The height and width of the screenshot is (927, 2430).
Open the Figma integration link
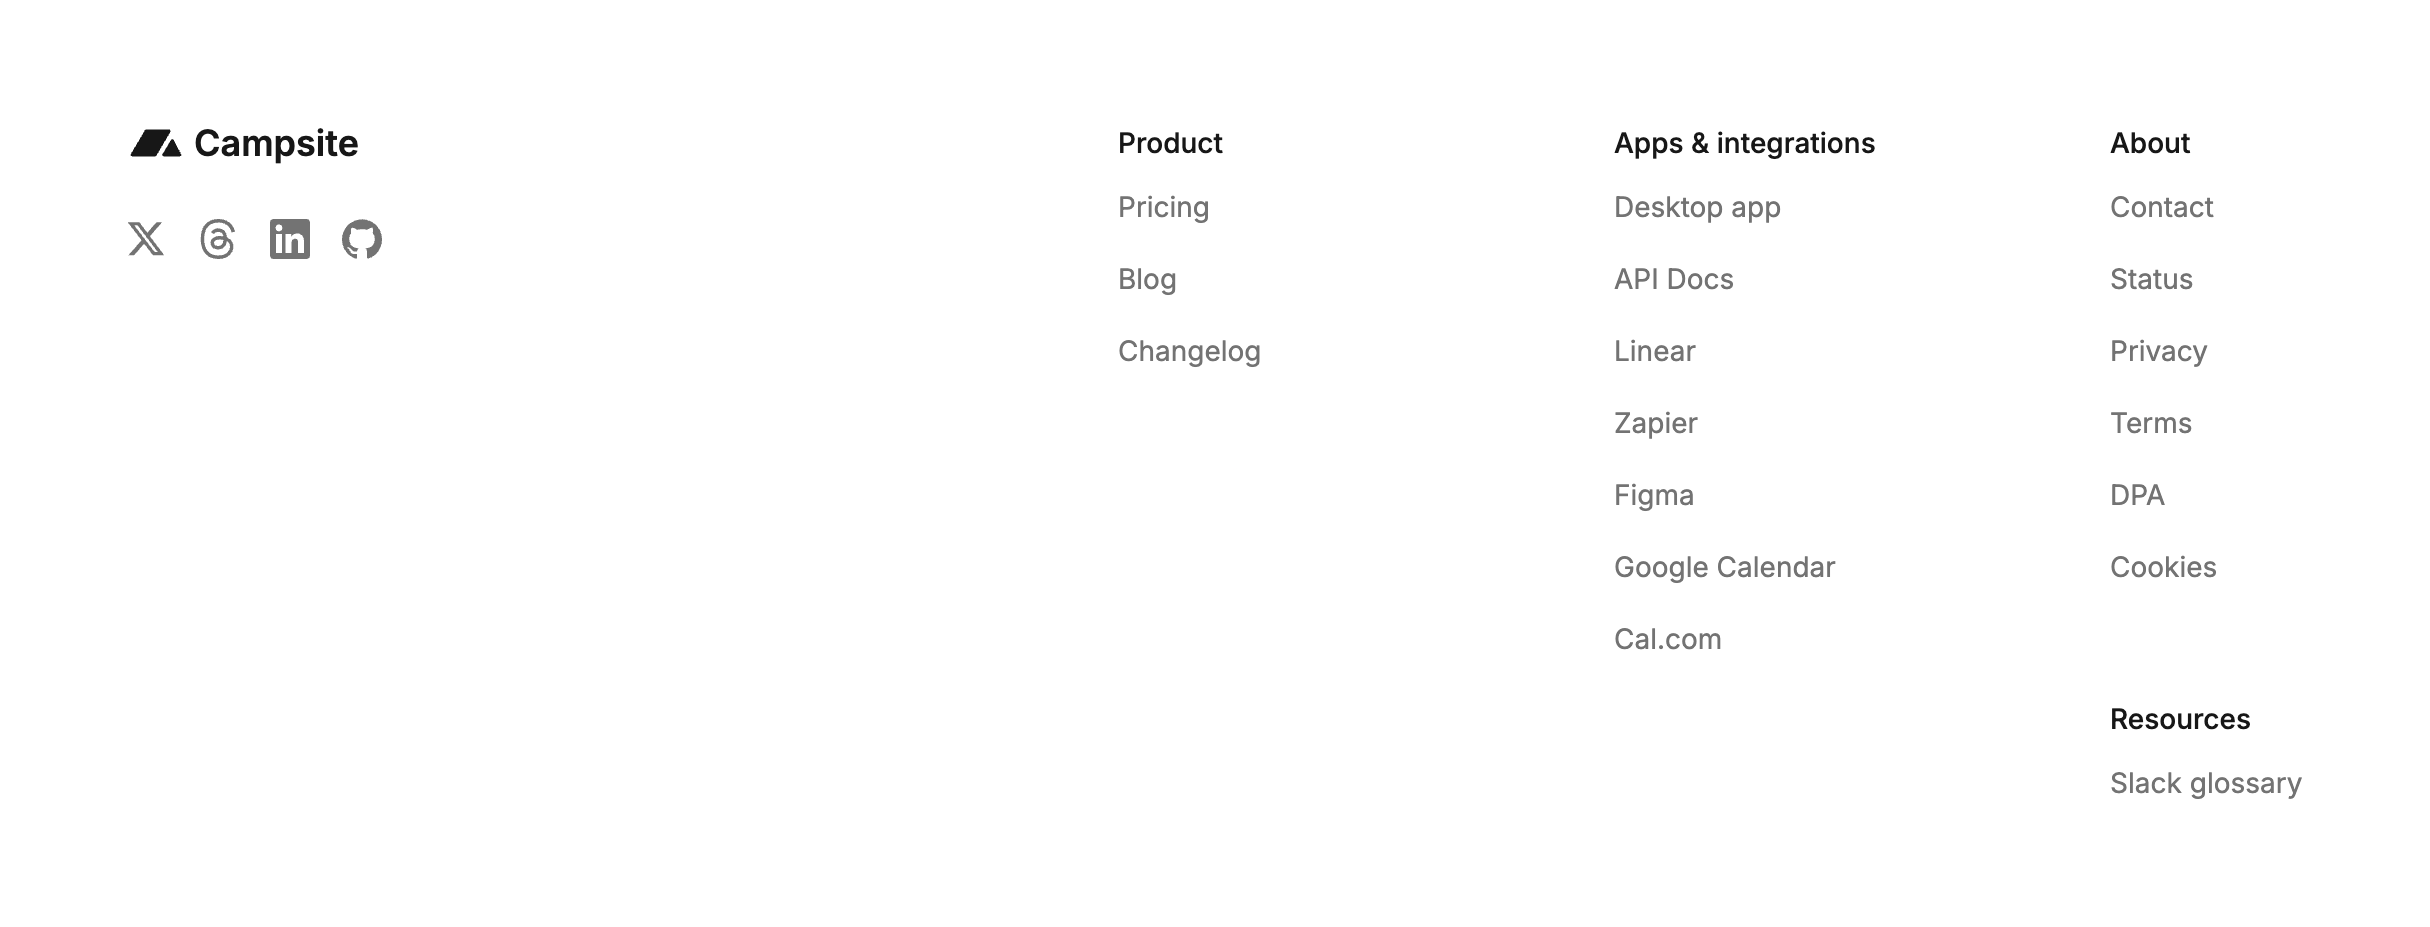point(1653,496)
